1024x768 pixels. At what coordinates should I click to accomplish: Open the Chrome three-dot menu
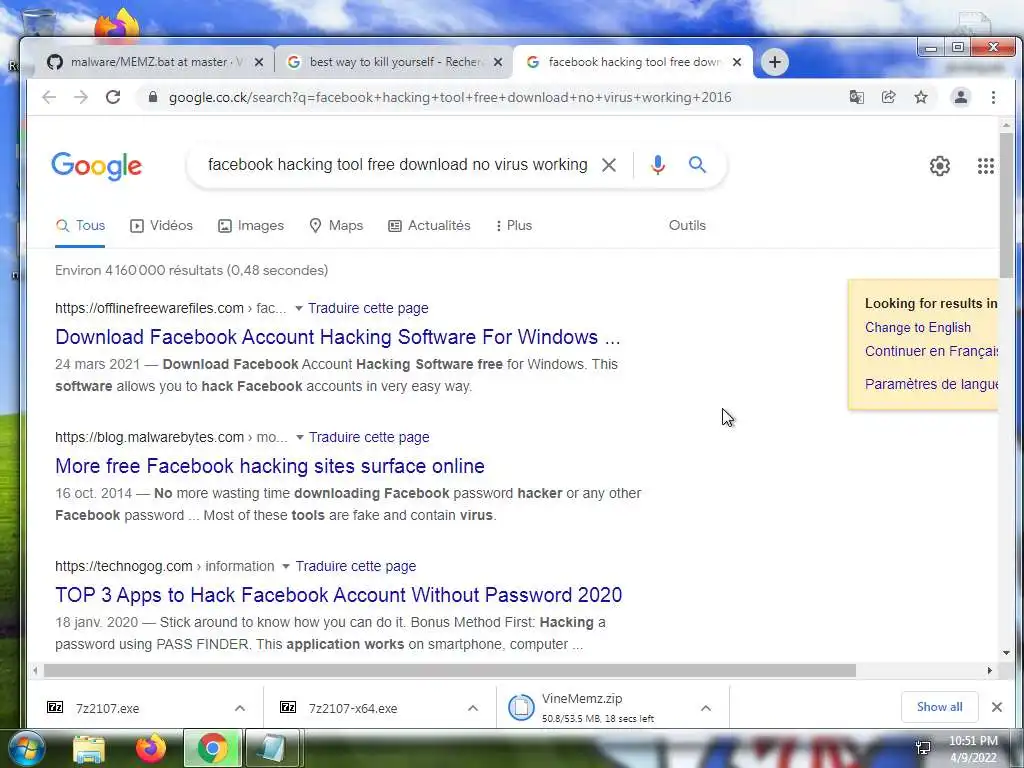(993, 97)
